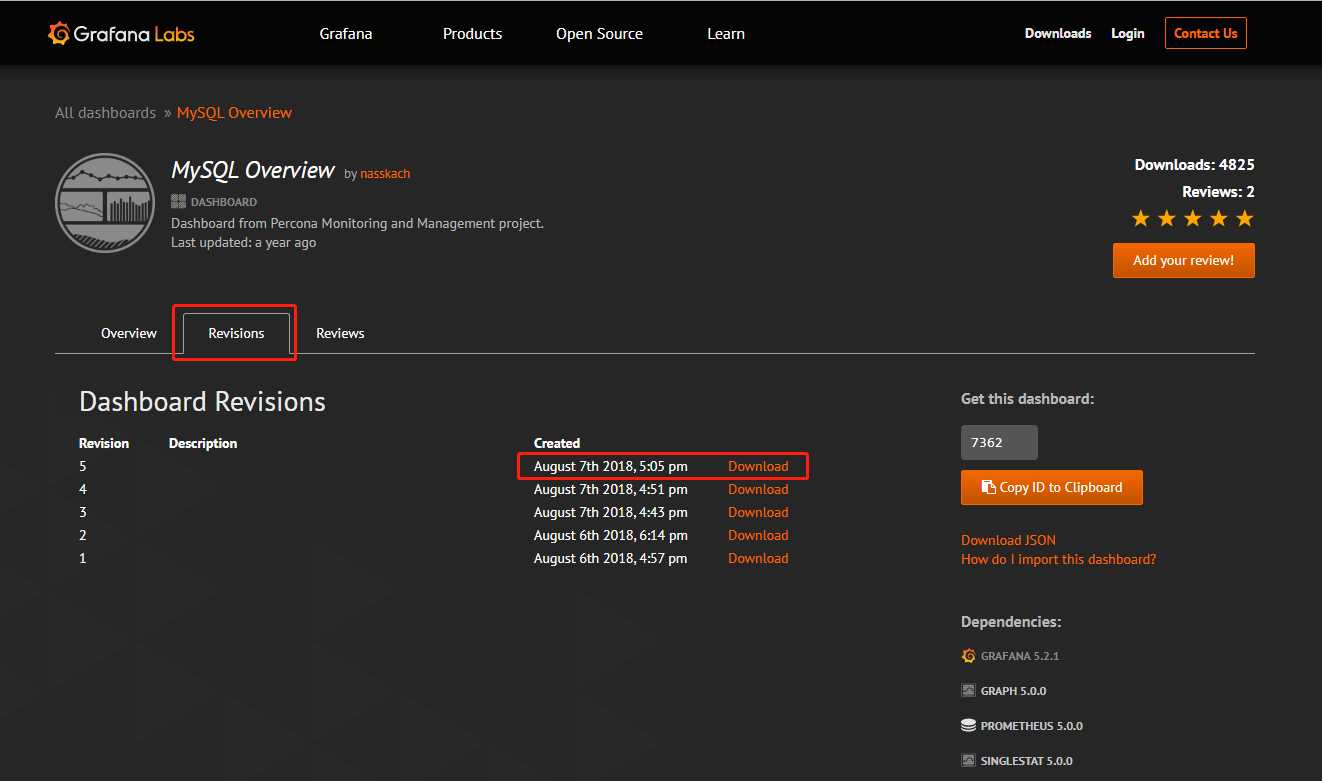The width and height of the screenshot is (1322, 781).
Task: Download revision 3 from 4:43 pm
Action: coord(758,512)
